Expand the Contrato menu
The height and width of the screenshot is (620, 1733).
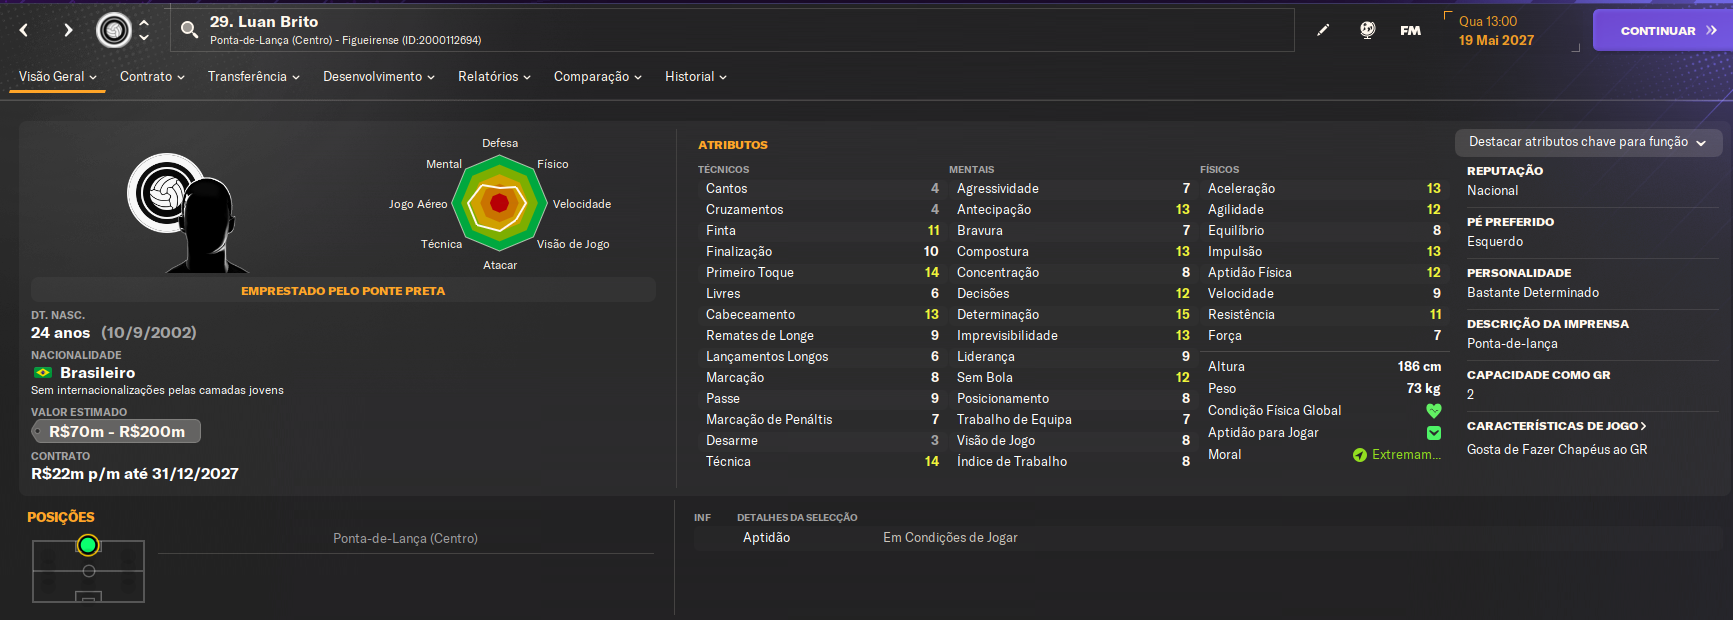tap(152, 77)
